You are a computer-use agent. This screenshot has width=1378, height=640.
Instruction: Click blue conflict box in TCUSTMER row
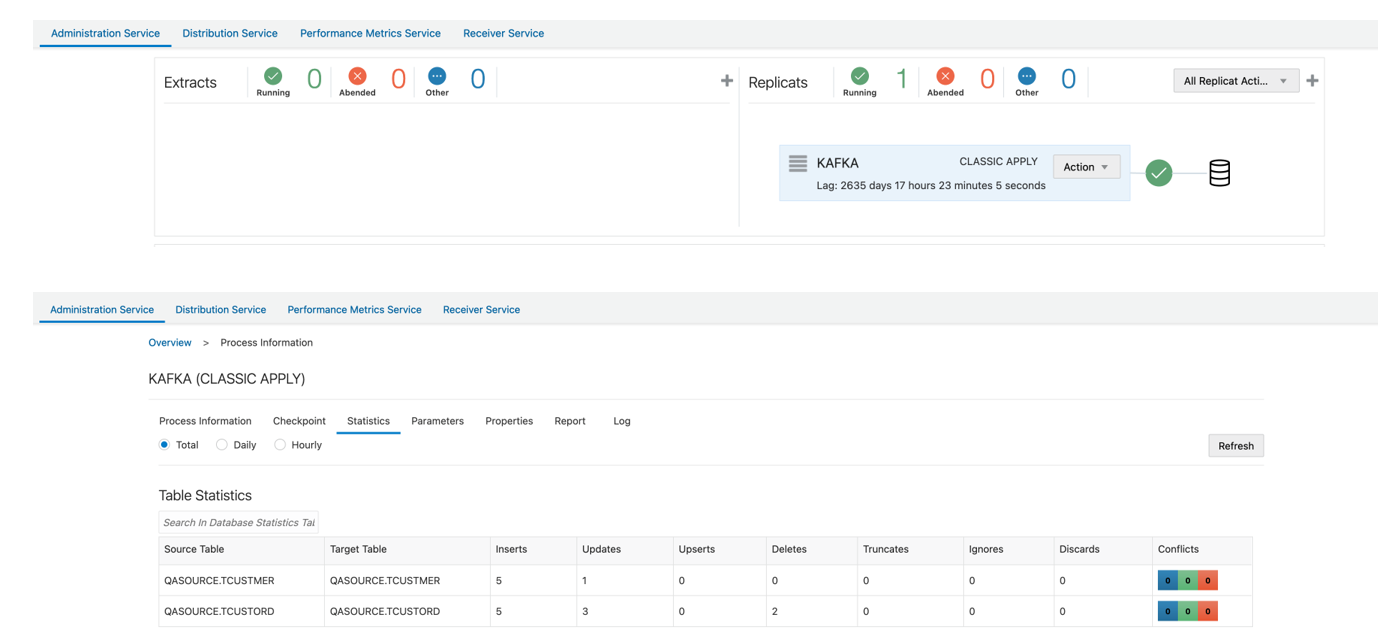point(1168,580)
